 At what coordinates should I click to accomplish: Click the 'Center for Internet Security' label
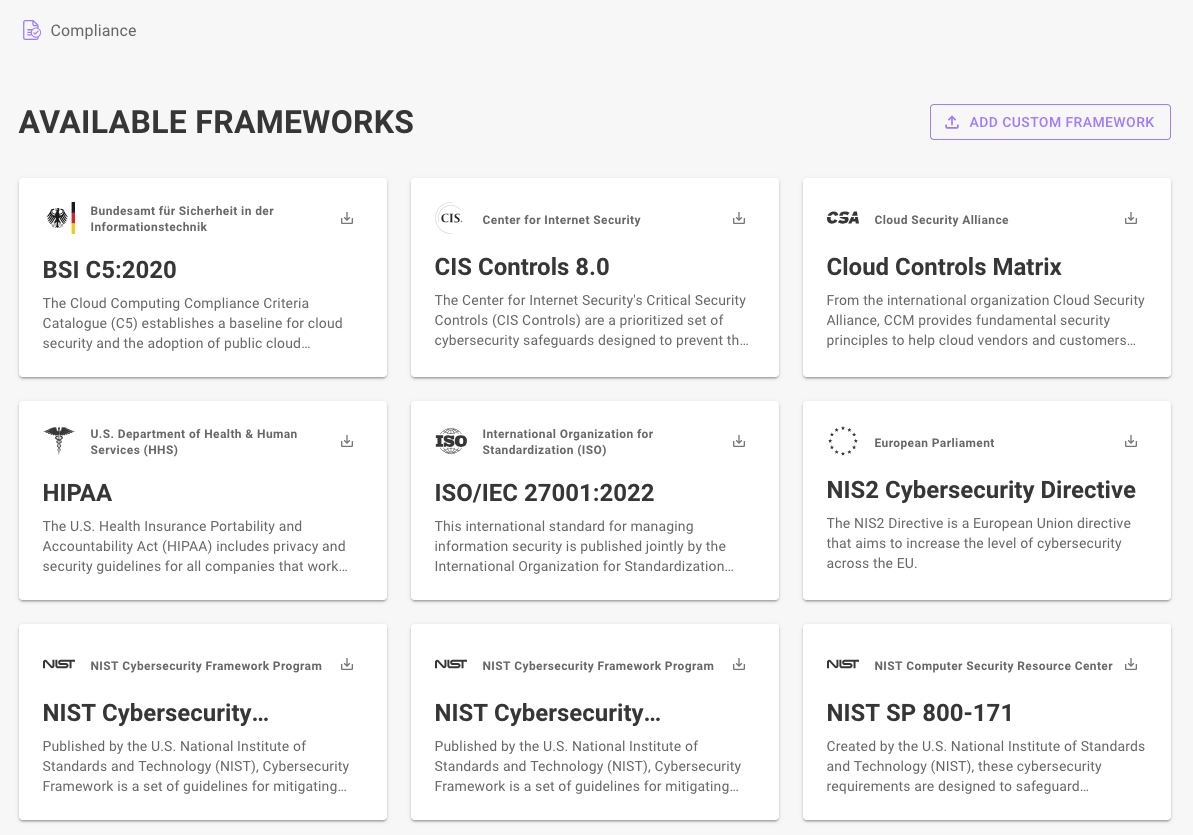click(562, 220)
